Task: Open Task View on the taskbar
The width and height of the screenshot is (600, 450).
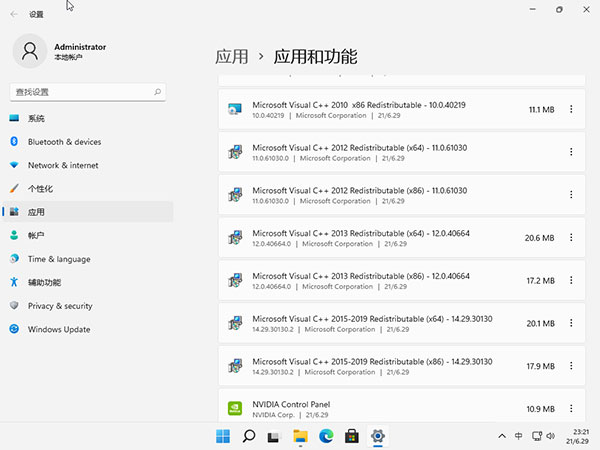Action: click(274, 437)
